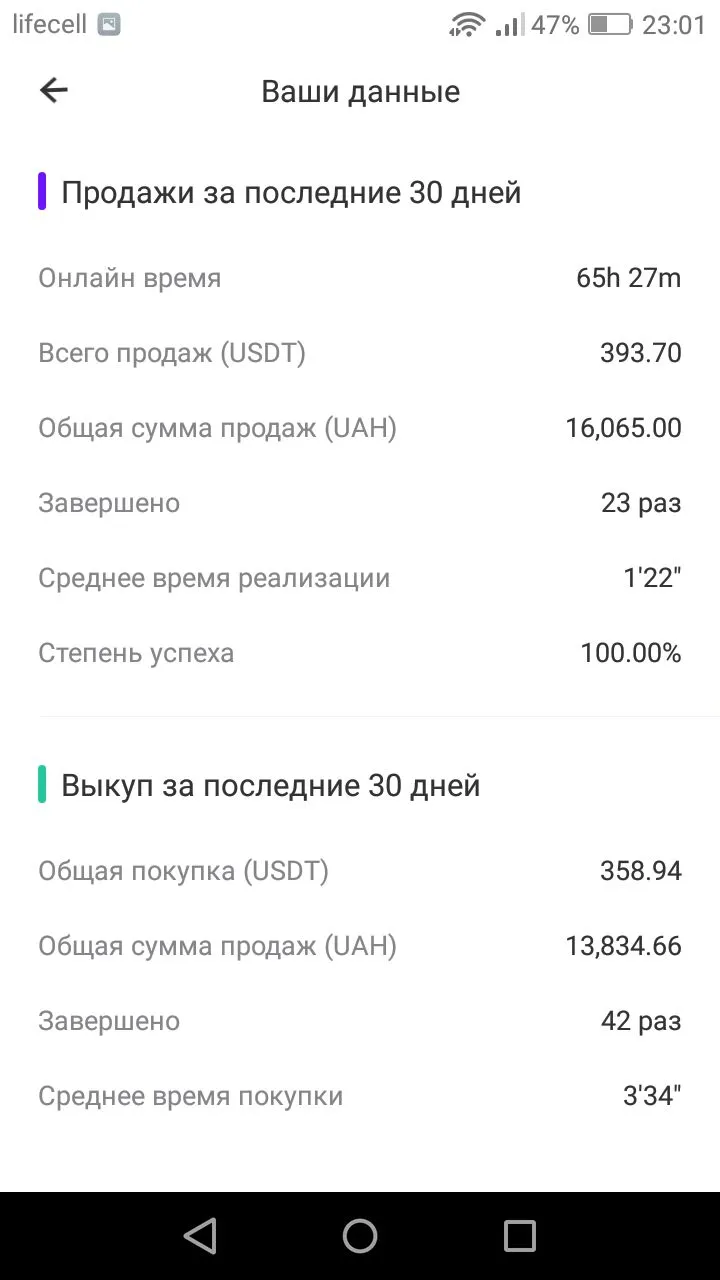The height and width of the screenshot is (1280, 720).
Task: Select 'Продажи за последние 30 дней' heading
Action: click(291, 192)
